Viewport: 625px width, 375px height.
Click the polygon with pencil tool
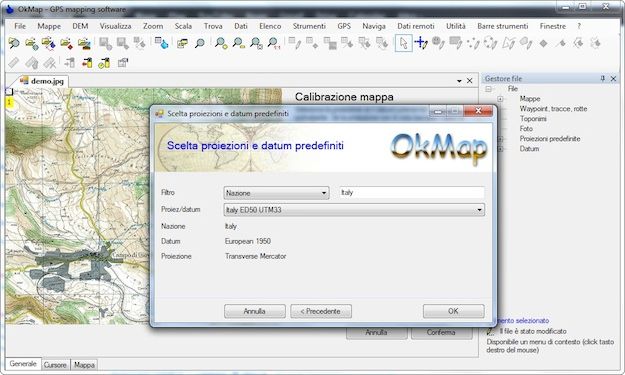tap(508, 43)
